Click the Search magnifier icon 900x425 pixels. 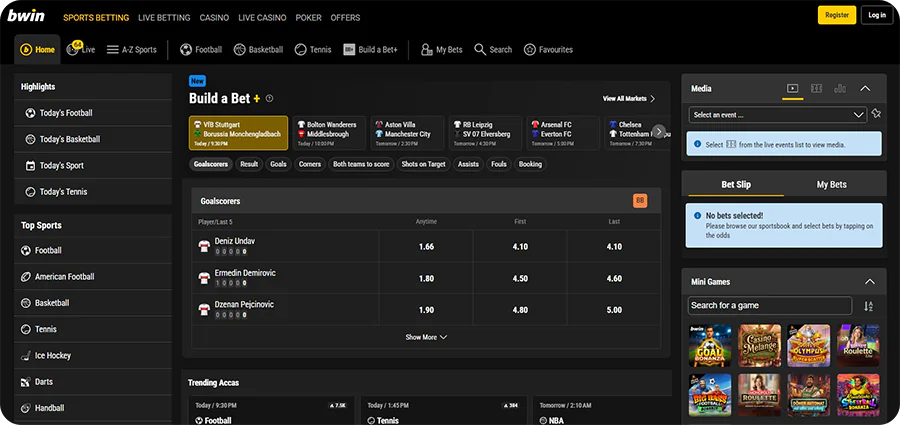[x=480, y=49]
